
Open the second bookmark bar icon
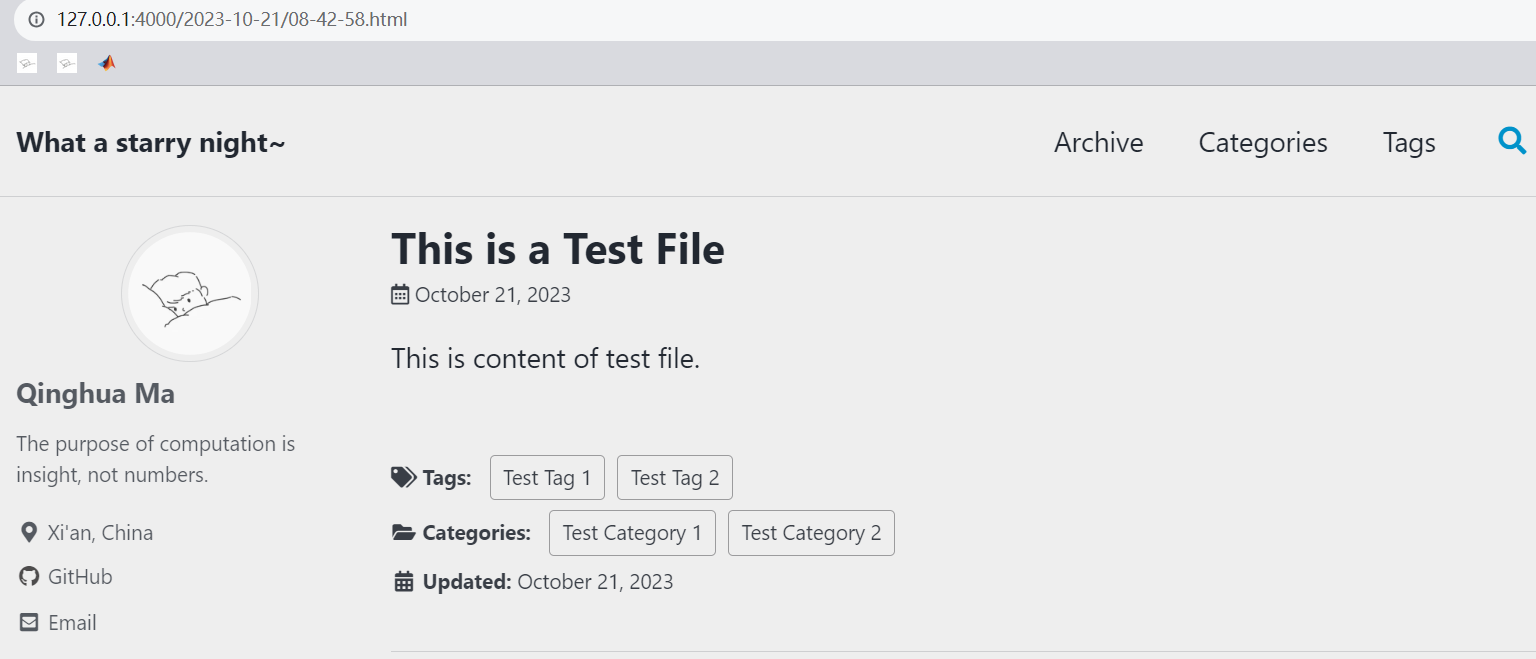point(67,63)
